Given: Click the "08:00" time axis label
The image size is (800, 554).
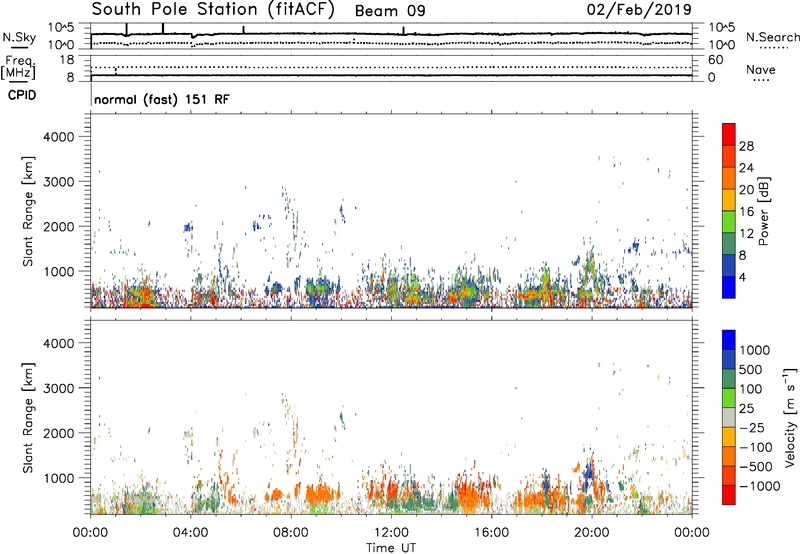Looking at the screenshot, I should [x=291, y=533].
